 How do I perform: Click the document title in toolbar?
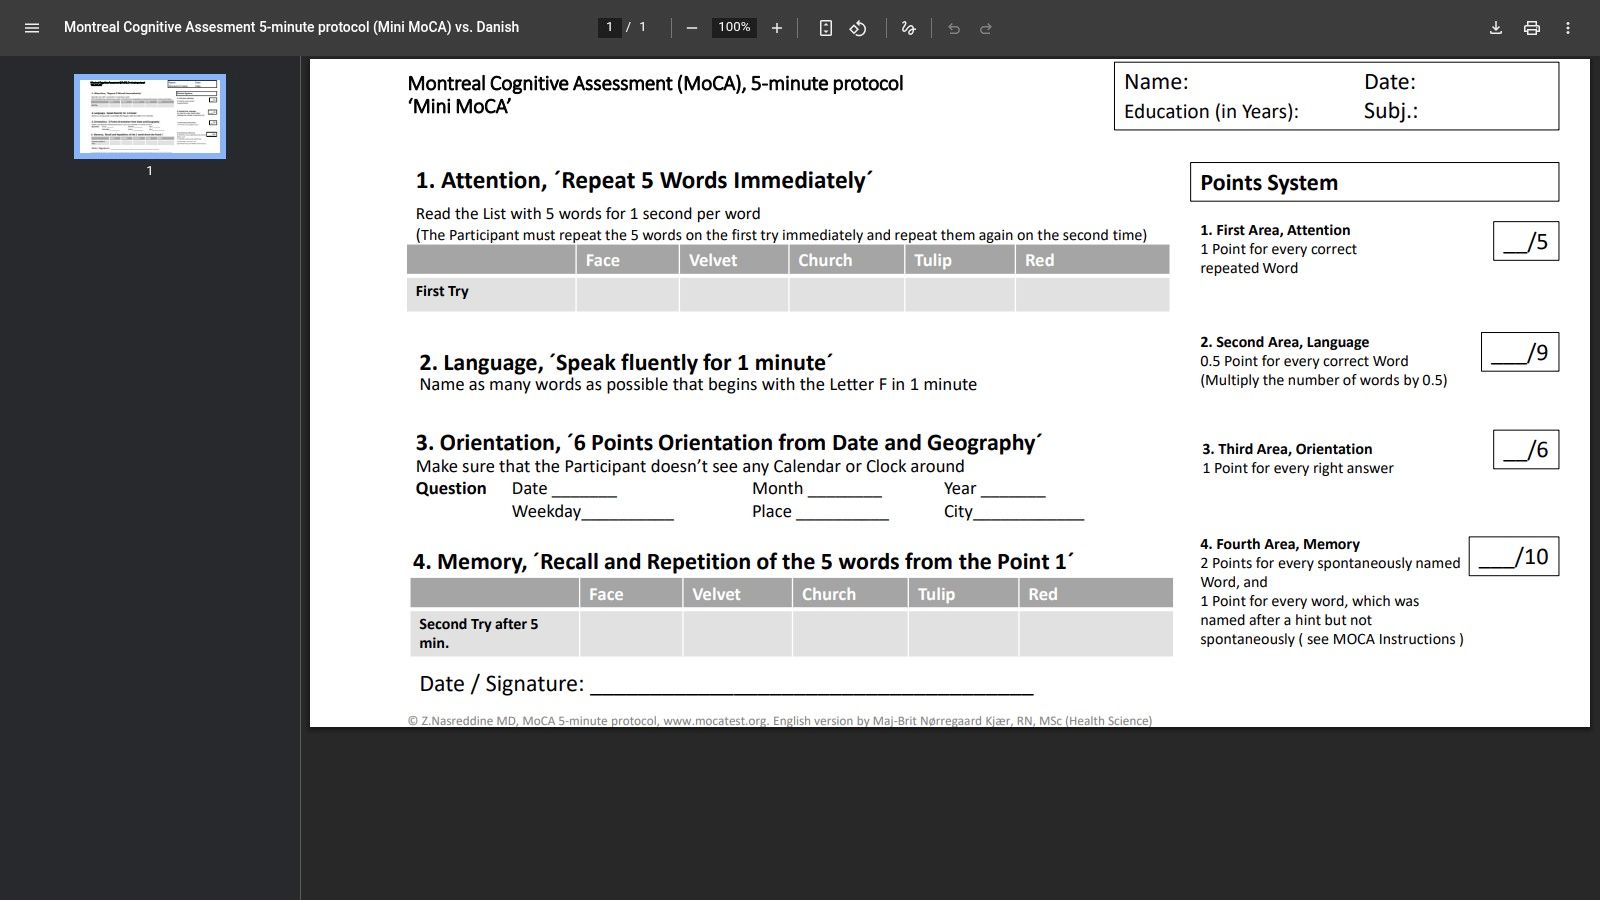(291, 27)
